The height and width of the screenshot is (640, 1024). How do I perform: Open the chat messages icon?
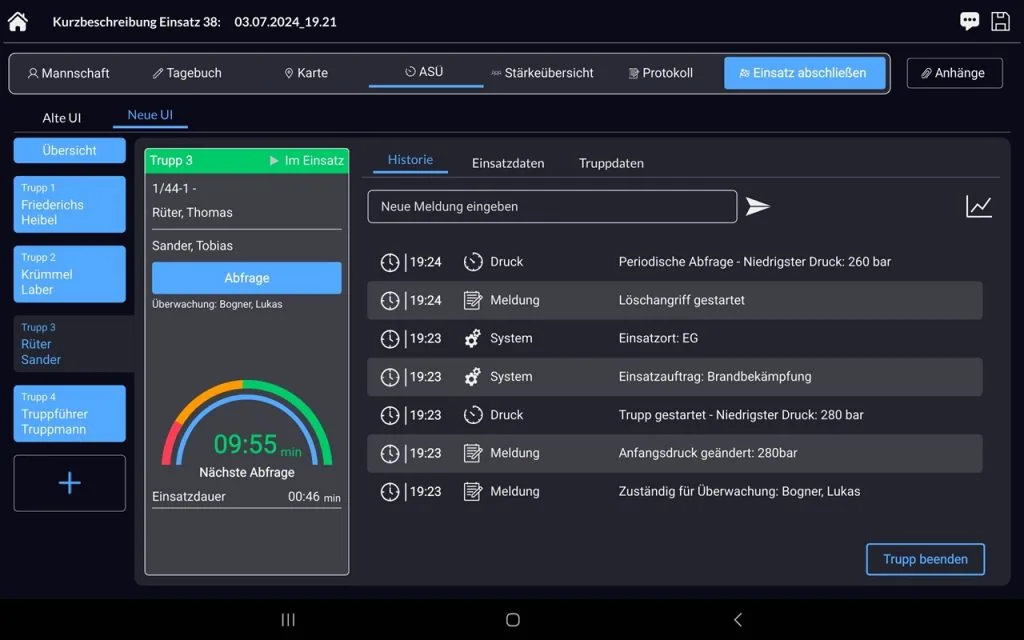[969, 21]
